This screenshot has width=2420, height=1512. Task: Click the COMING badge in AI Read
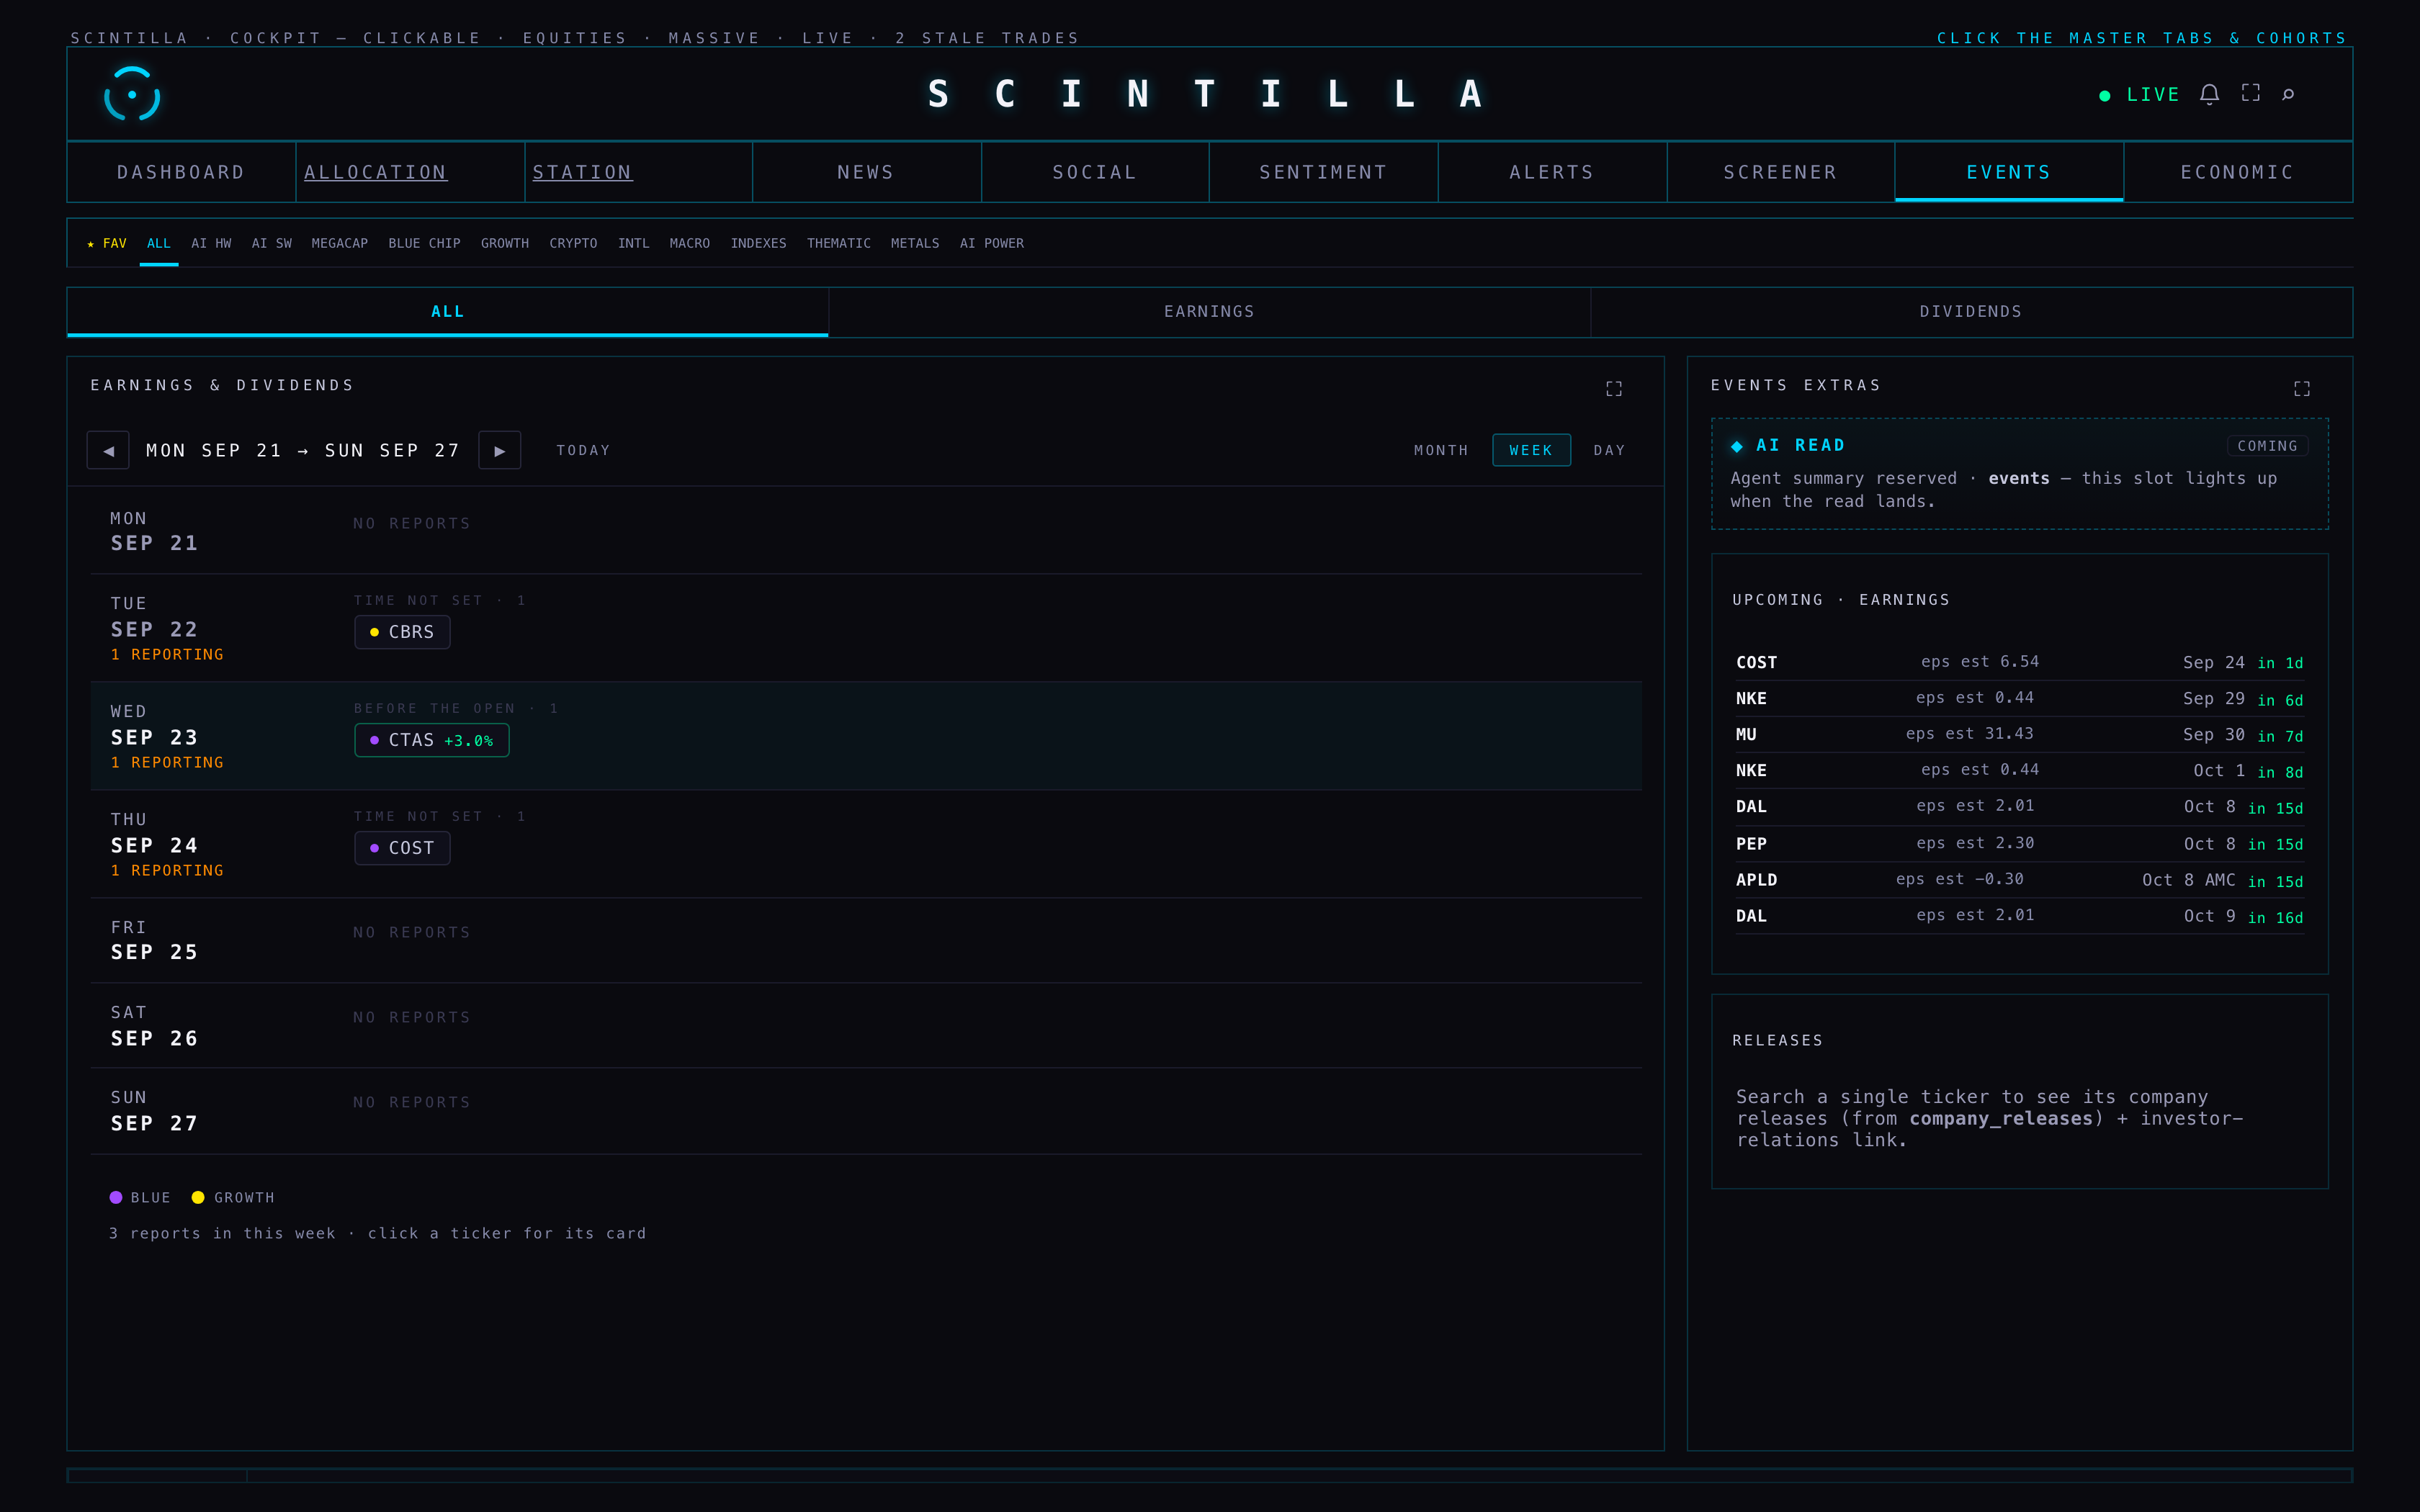2267,446
